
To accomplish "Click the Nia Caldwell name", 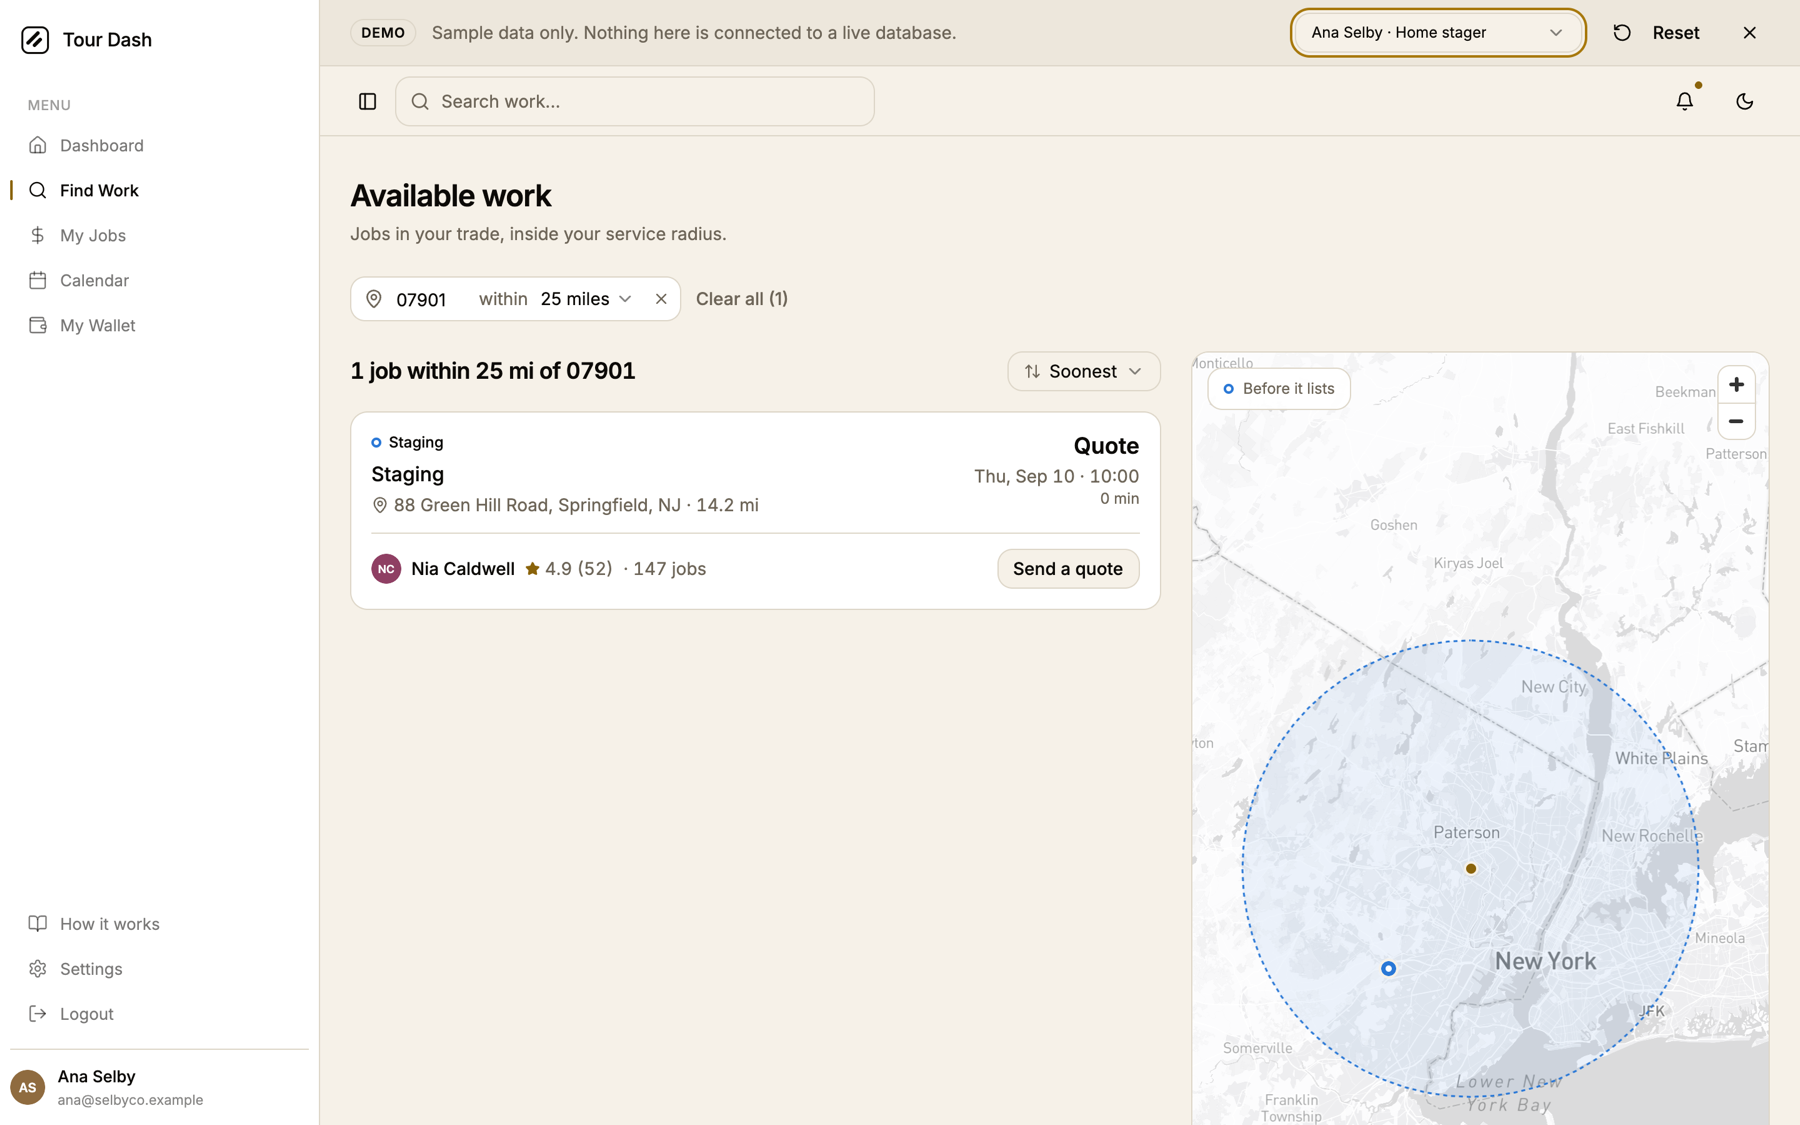I will 463,569.
